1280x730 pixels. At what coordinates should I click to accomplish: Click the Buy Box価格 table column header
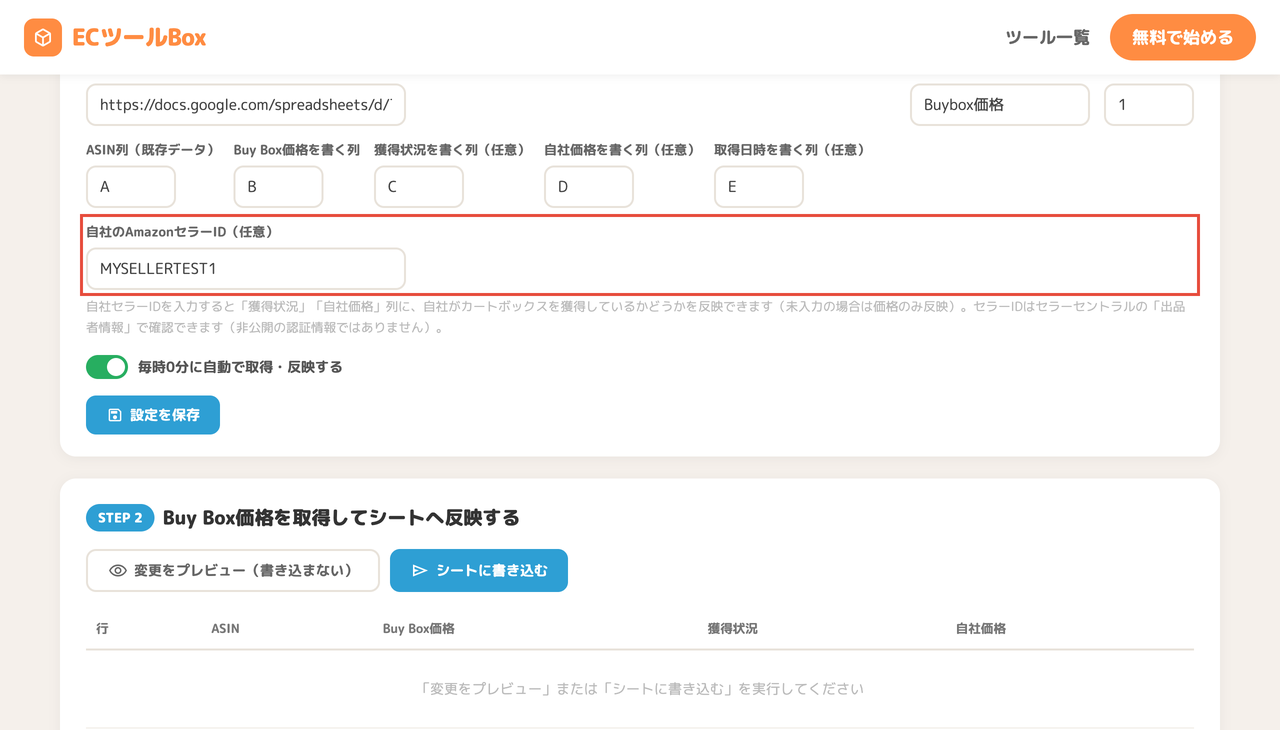pyautogui.click(x=419, y=629)
